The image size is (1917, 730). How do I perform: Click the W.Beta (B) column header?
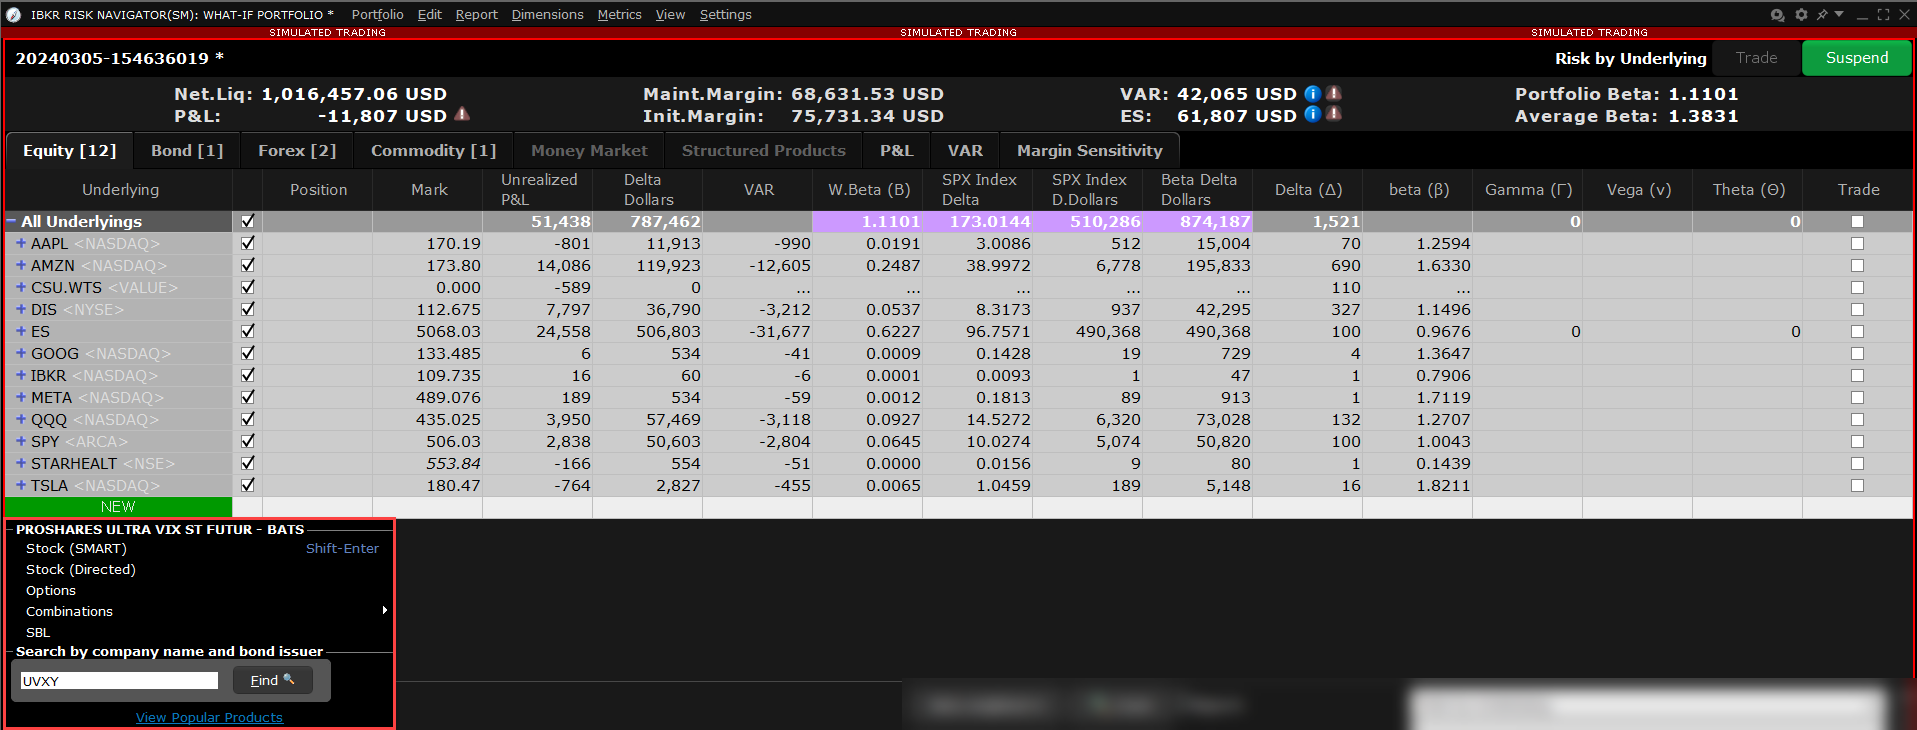click(868, 189)
